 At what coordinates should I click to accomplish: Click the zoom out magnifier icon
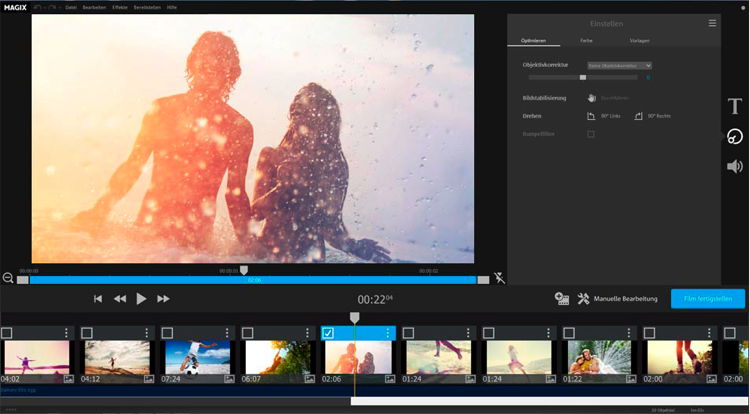[x=8, y=278]
